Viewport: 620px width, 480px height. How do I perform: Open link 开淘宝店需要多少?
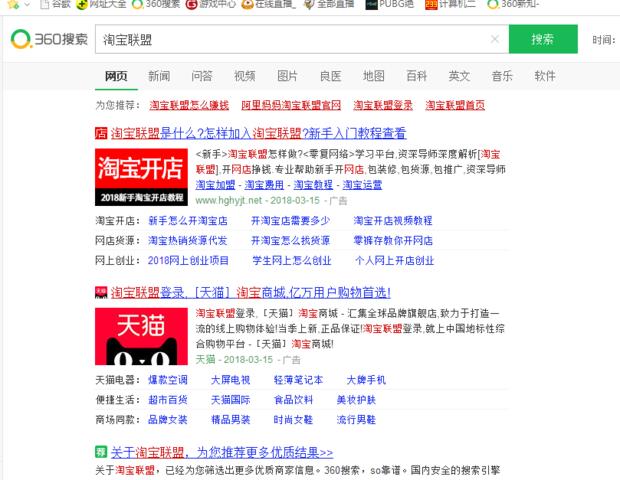[x=291, y=221]
